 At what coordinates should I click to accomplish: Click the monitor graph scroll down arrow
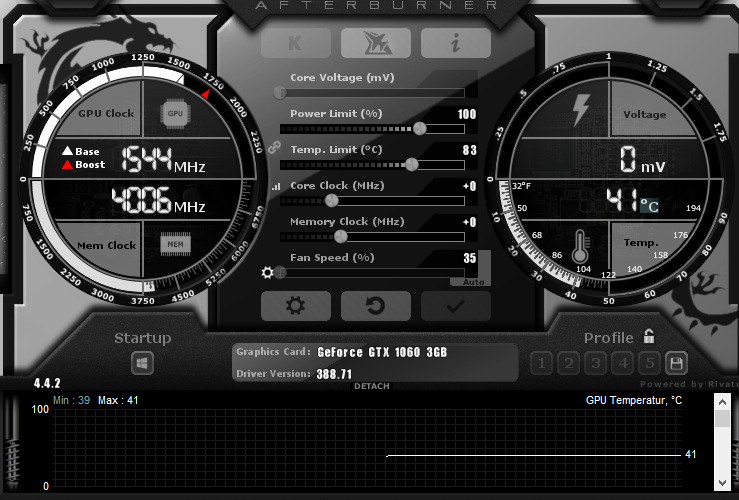(x=722, y=483)
